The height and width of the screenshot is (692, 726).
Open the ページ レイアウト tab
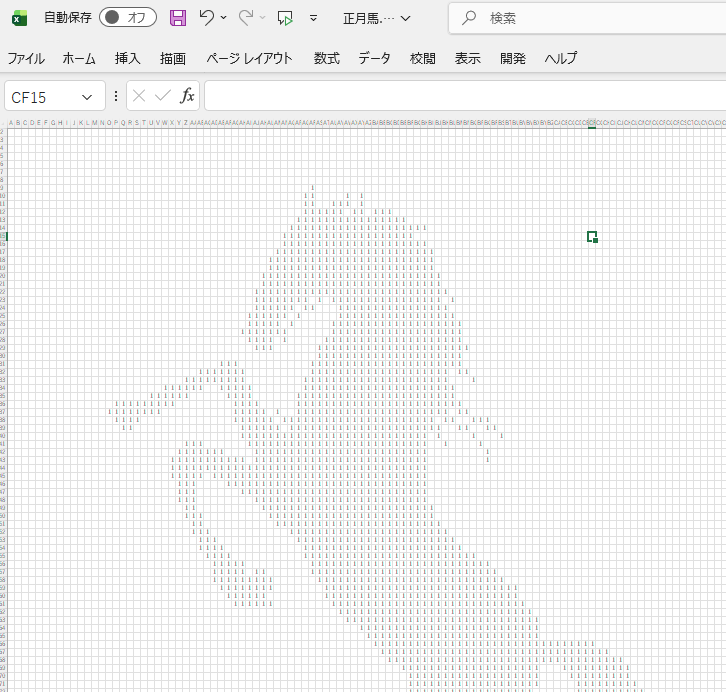pyautogui.click(x=249, y=58)
